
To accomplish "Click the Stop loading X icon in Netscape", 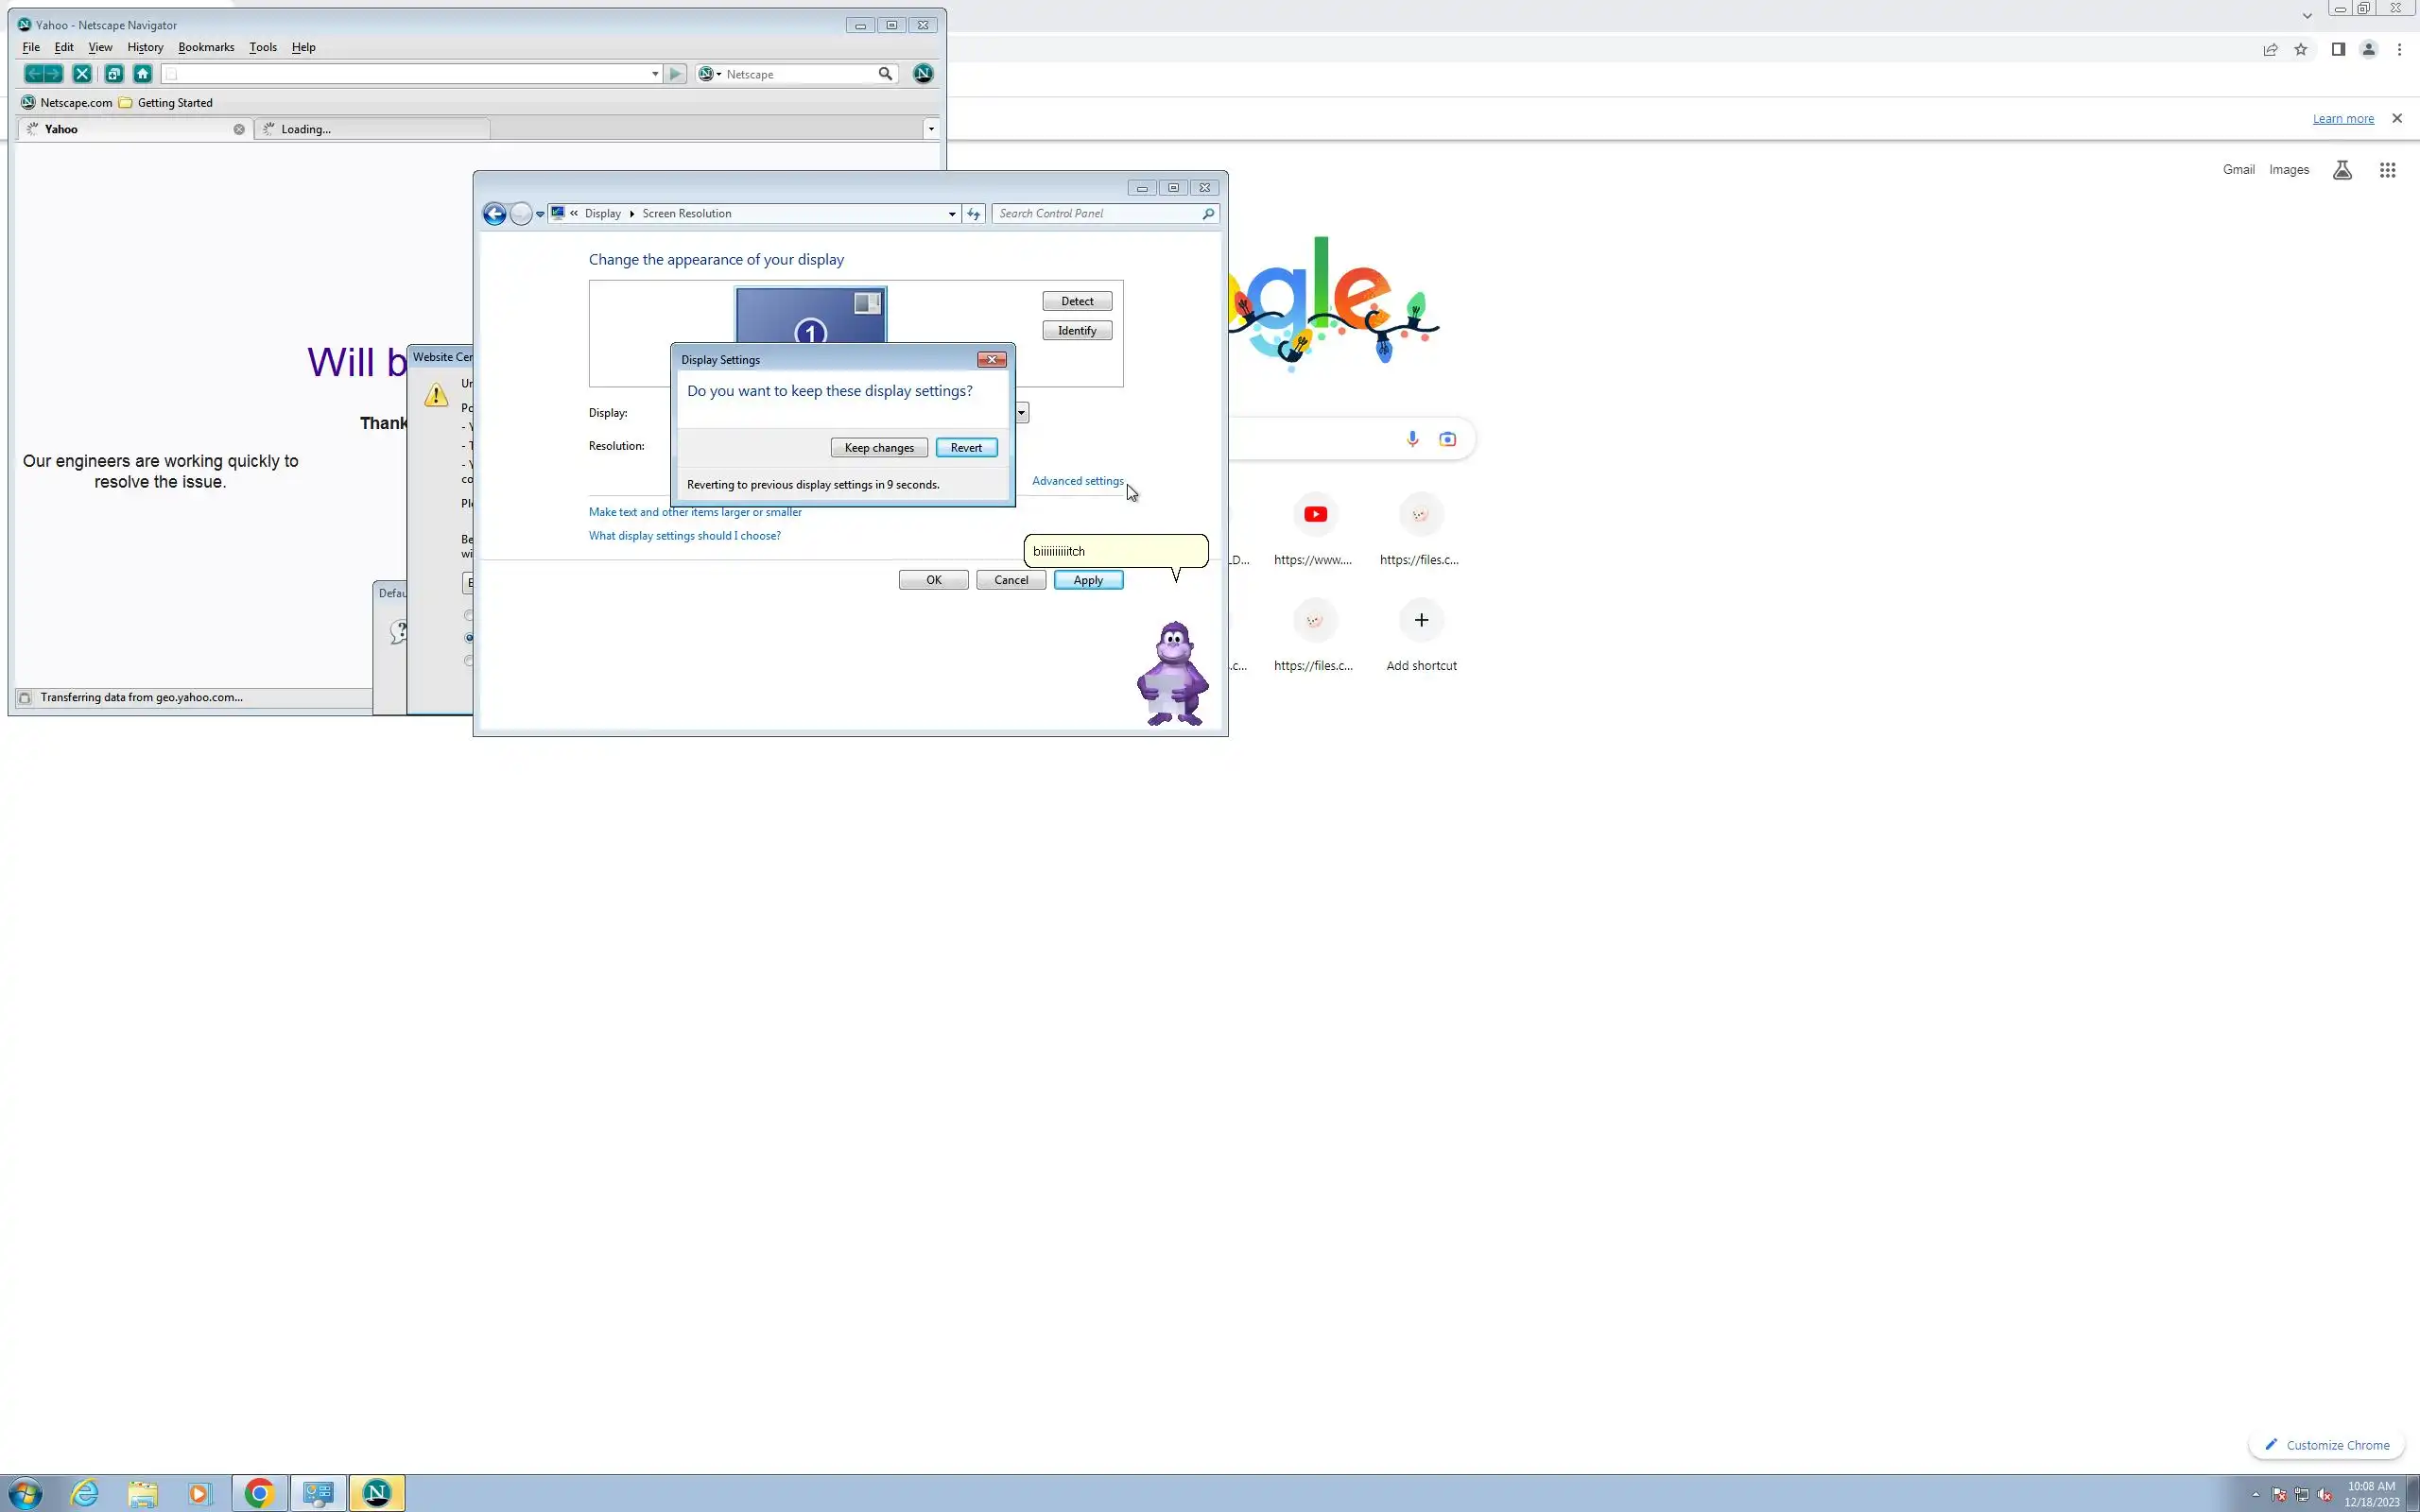I will [82, 74].
